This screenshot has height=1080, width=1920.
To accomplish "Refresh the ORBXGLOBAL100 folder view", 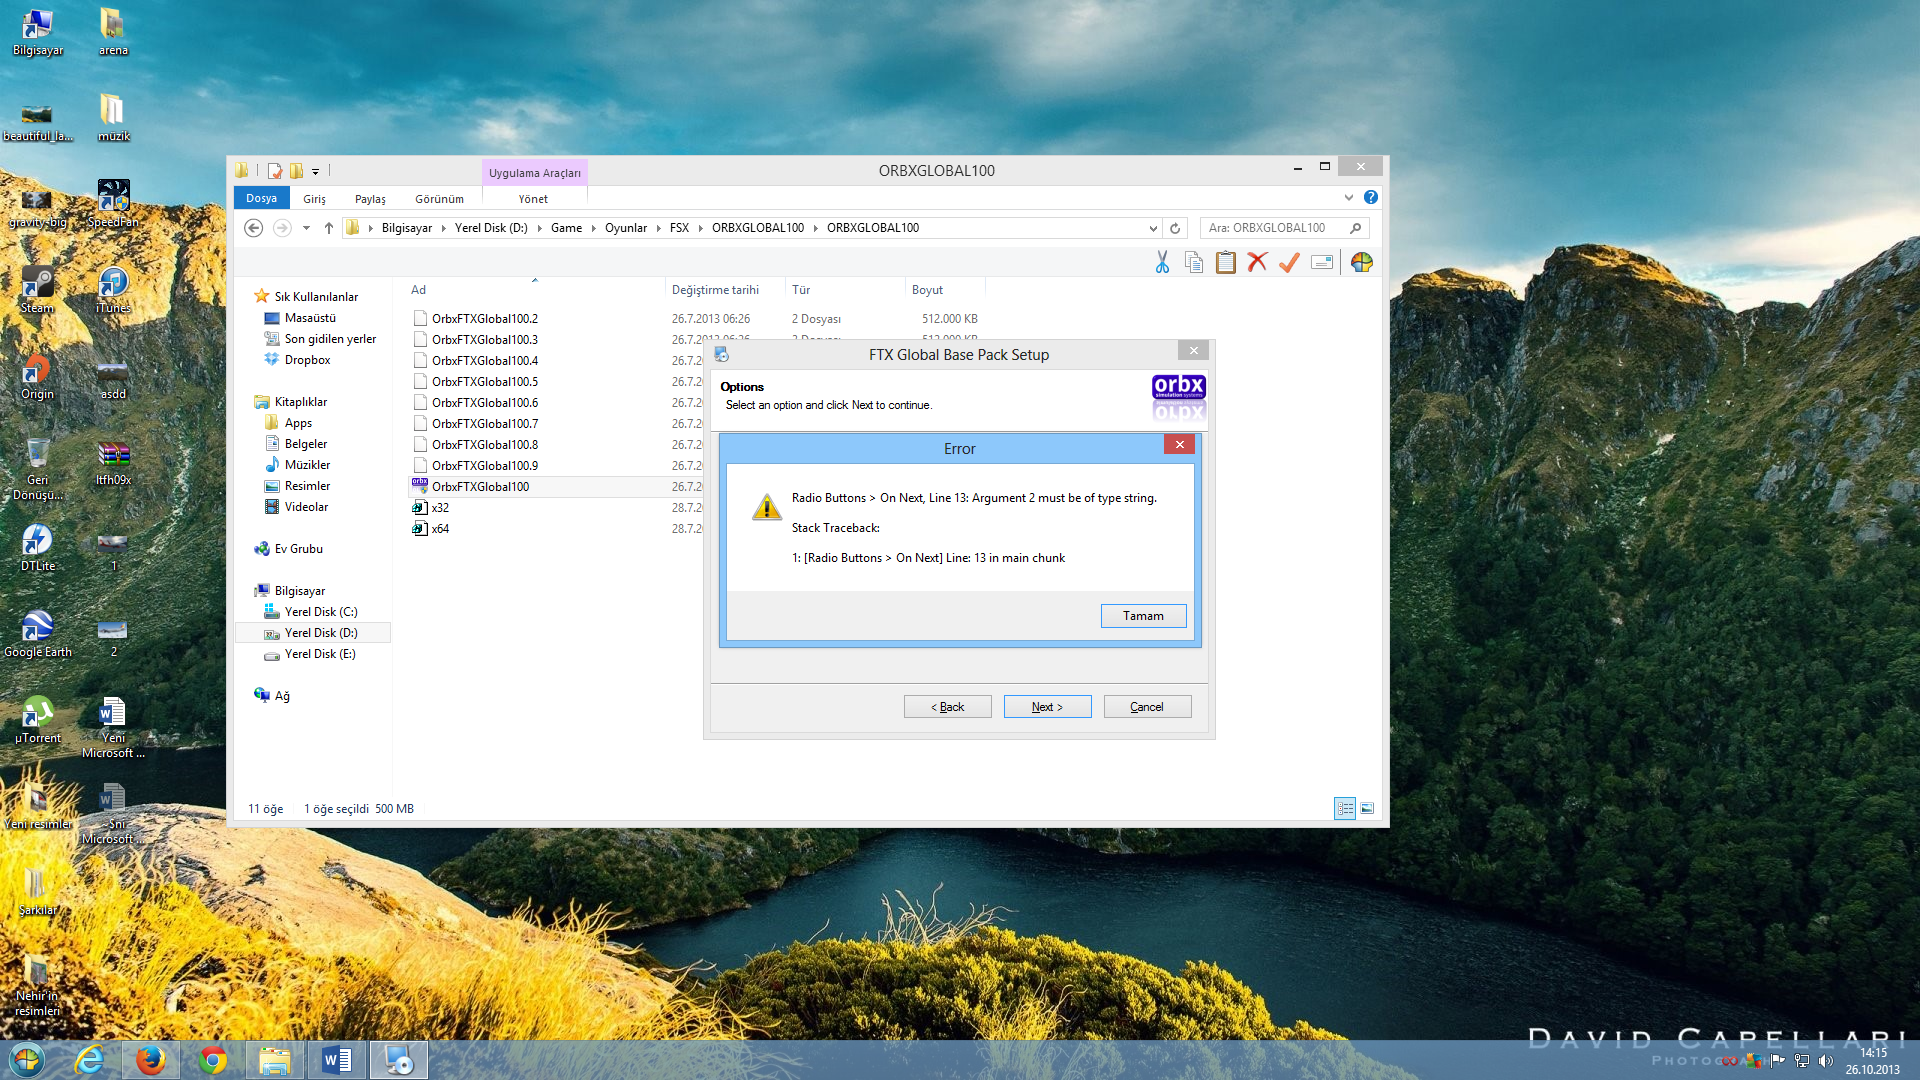I will coord(1175,228).
